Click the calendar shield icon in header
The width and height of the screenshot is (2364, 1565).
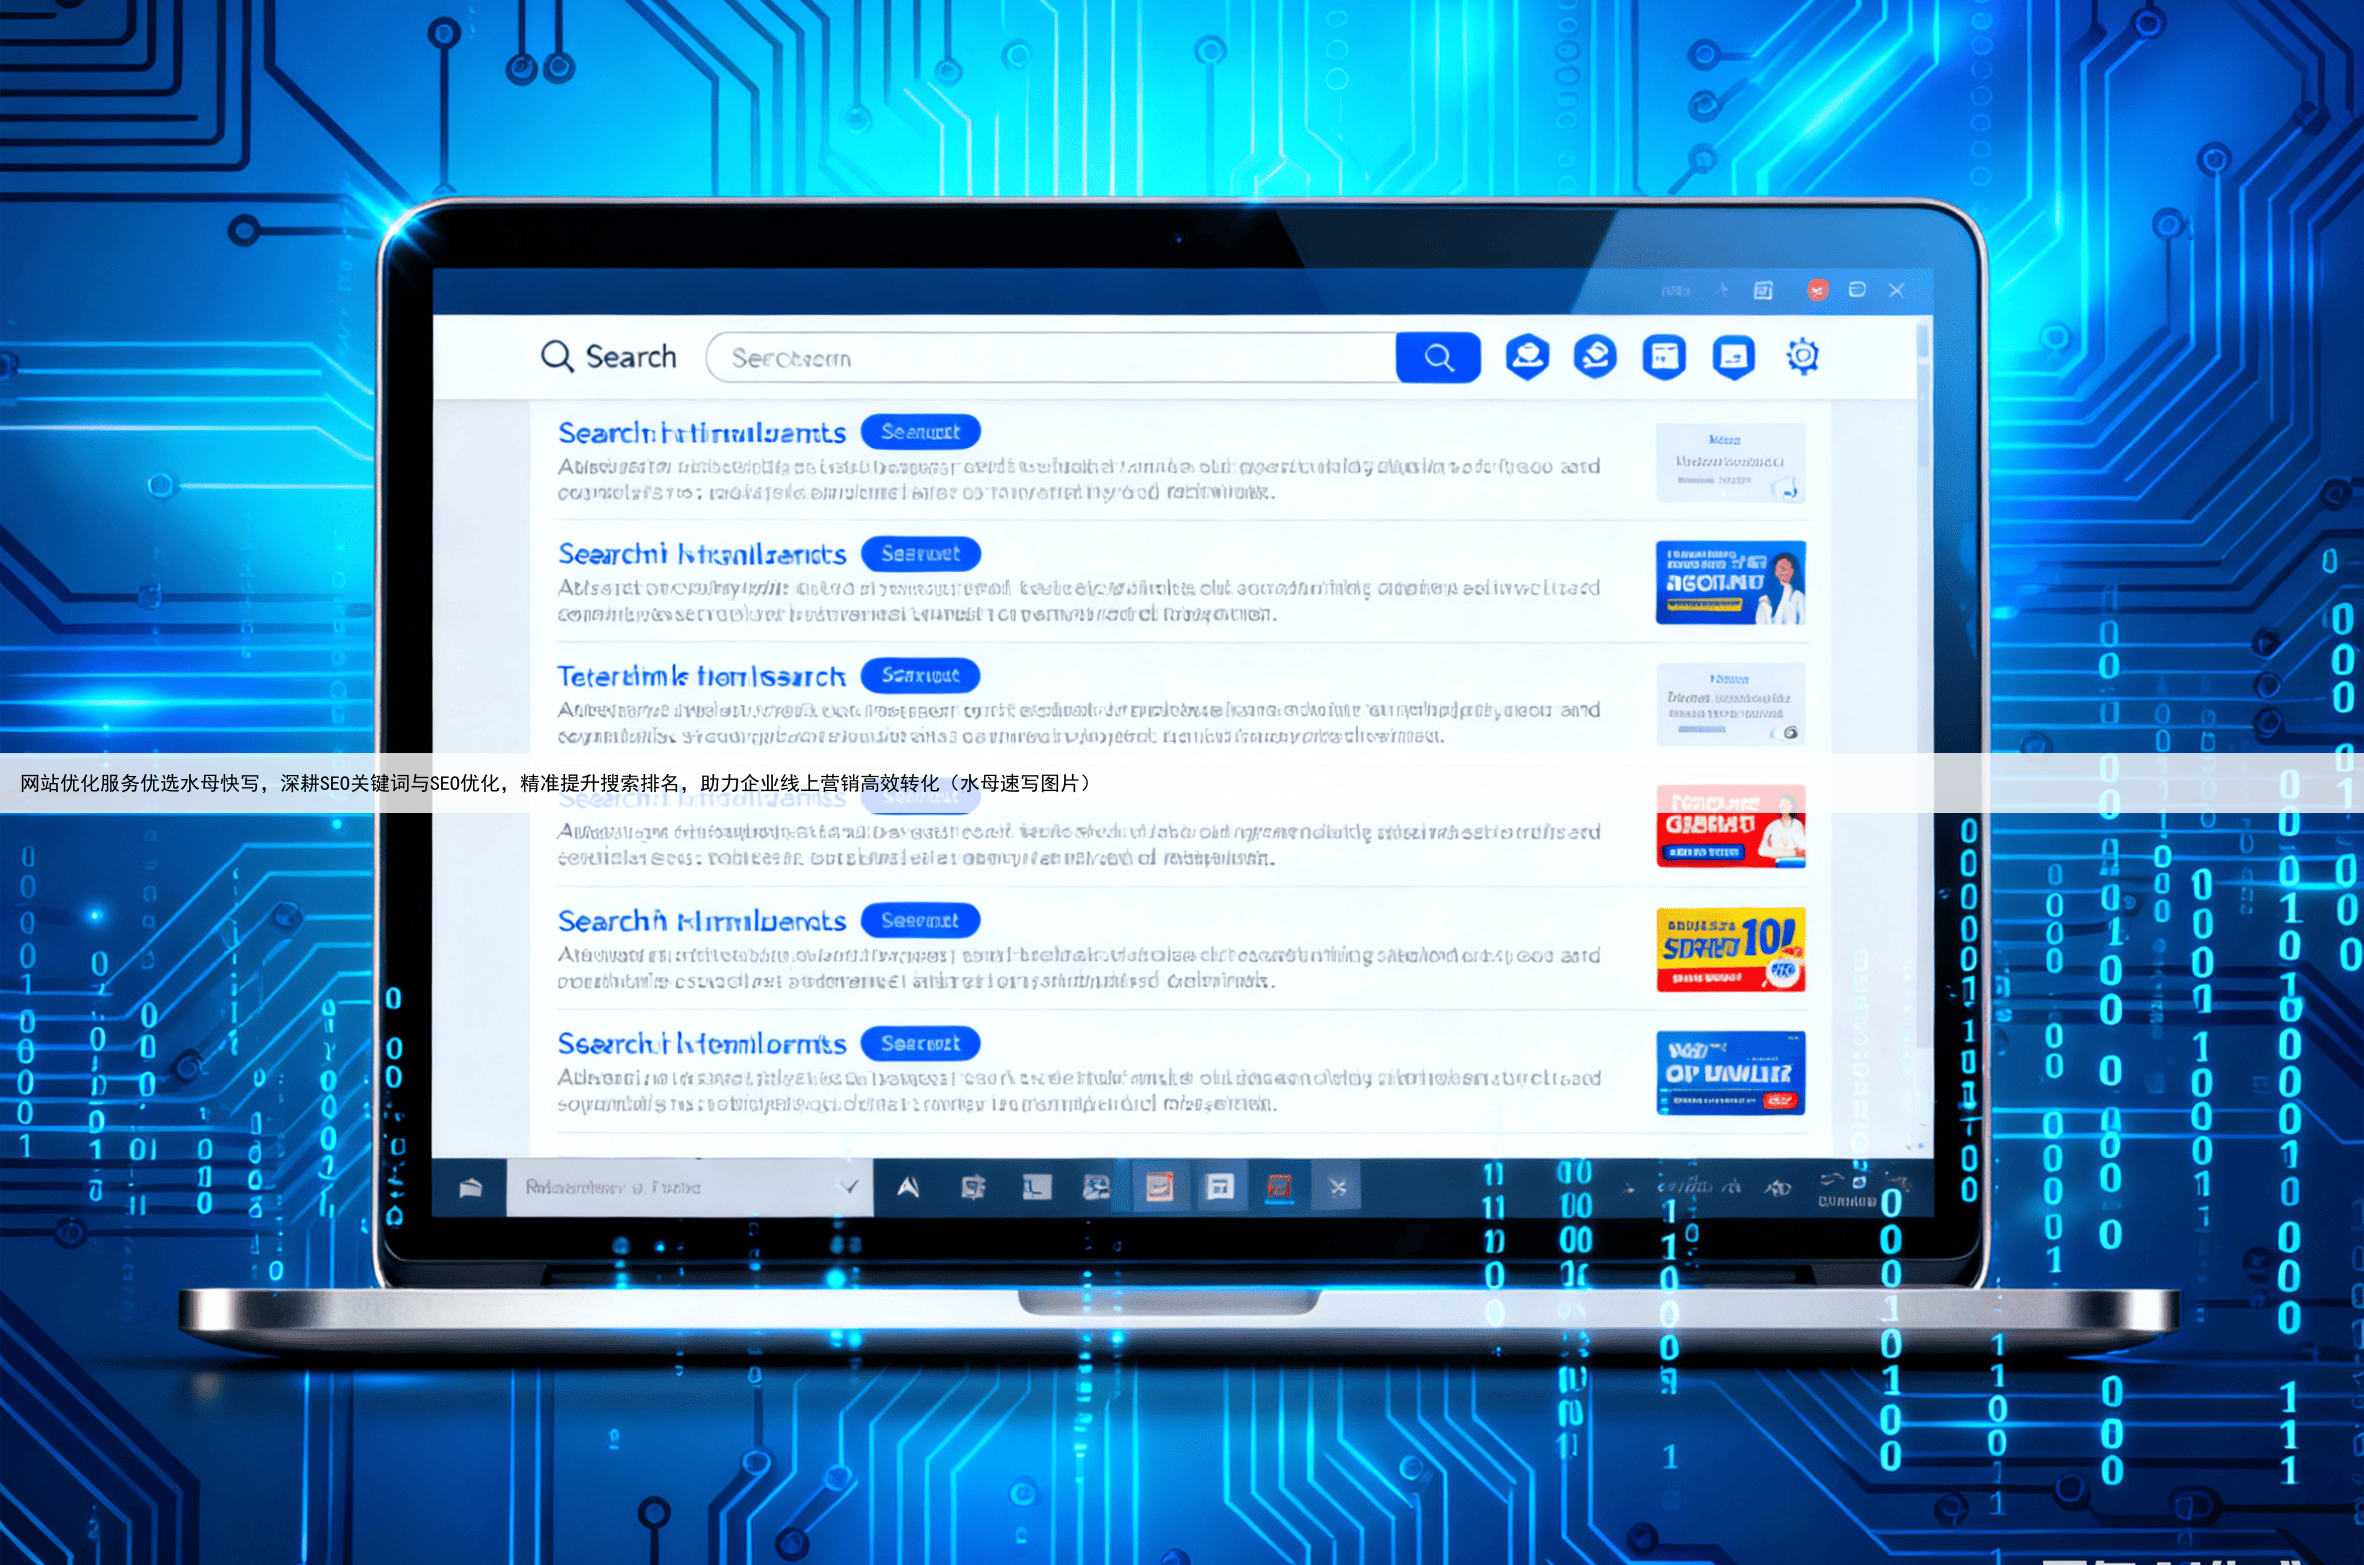(1664, 357)
